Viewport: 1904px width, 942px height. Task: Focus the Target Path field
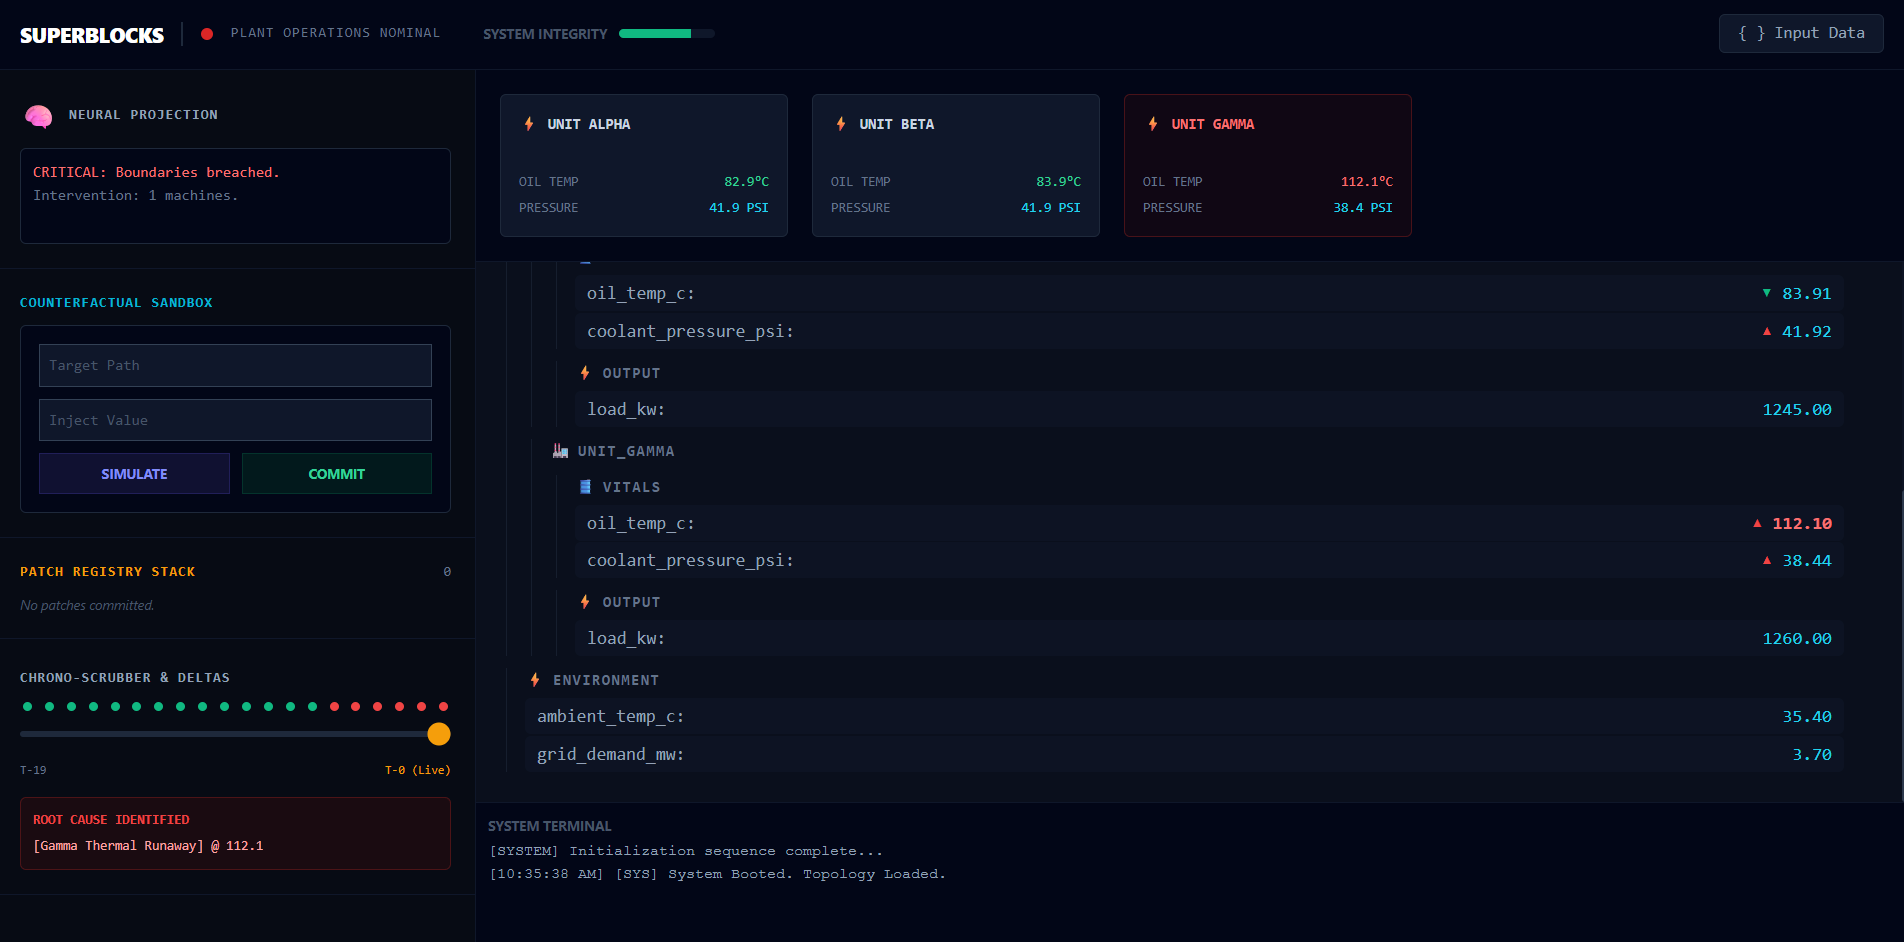tap(235, 365)
